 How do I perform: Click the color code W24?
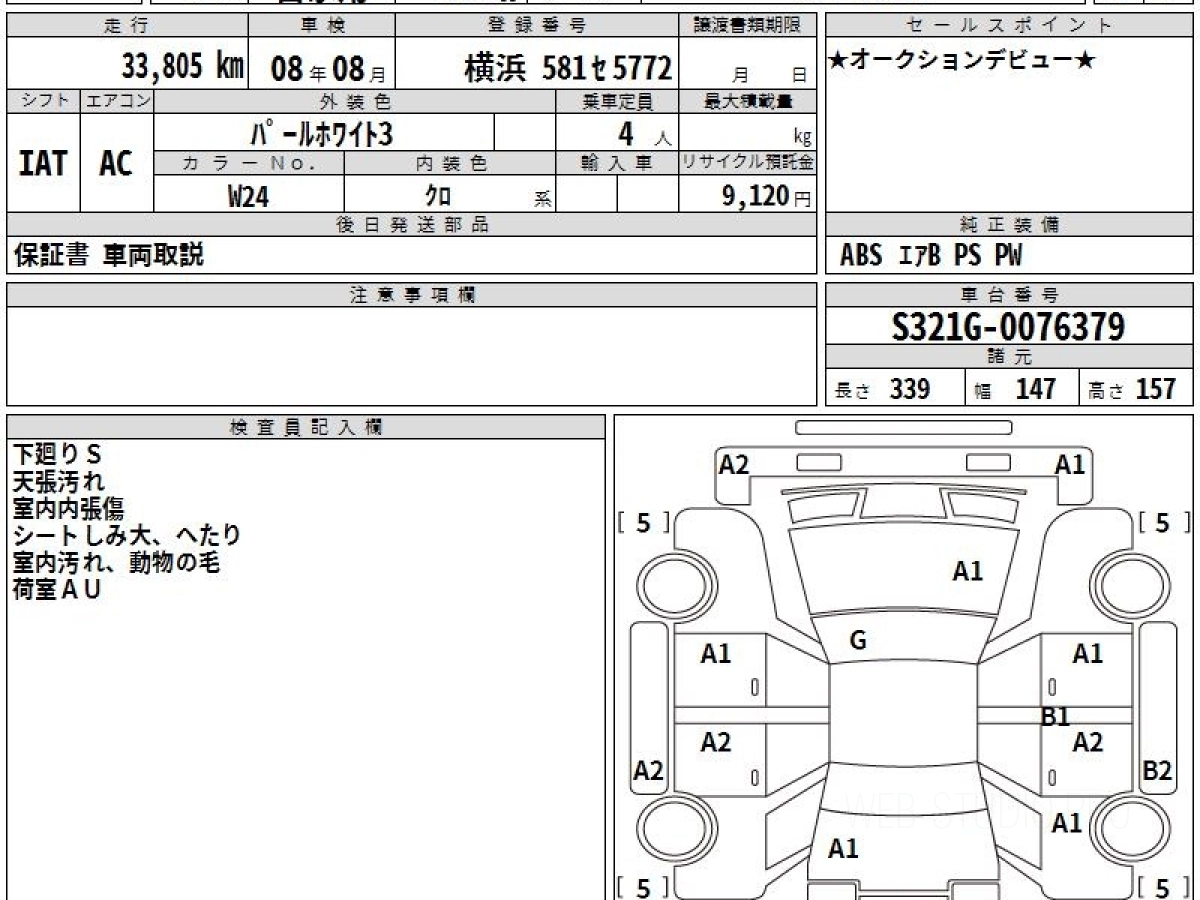click(248, 196)
